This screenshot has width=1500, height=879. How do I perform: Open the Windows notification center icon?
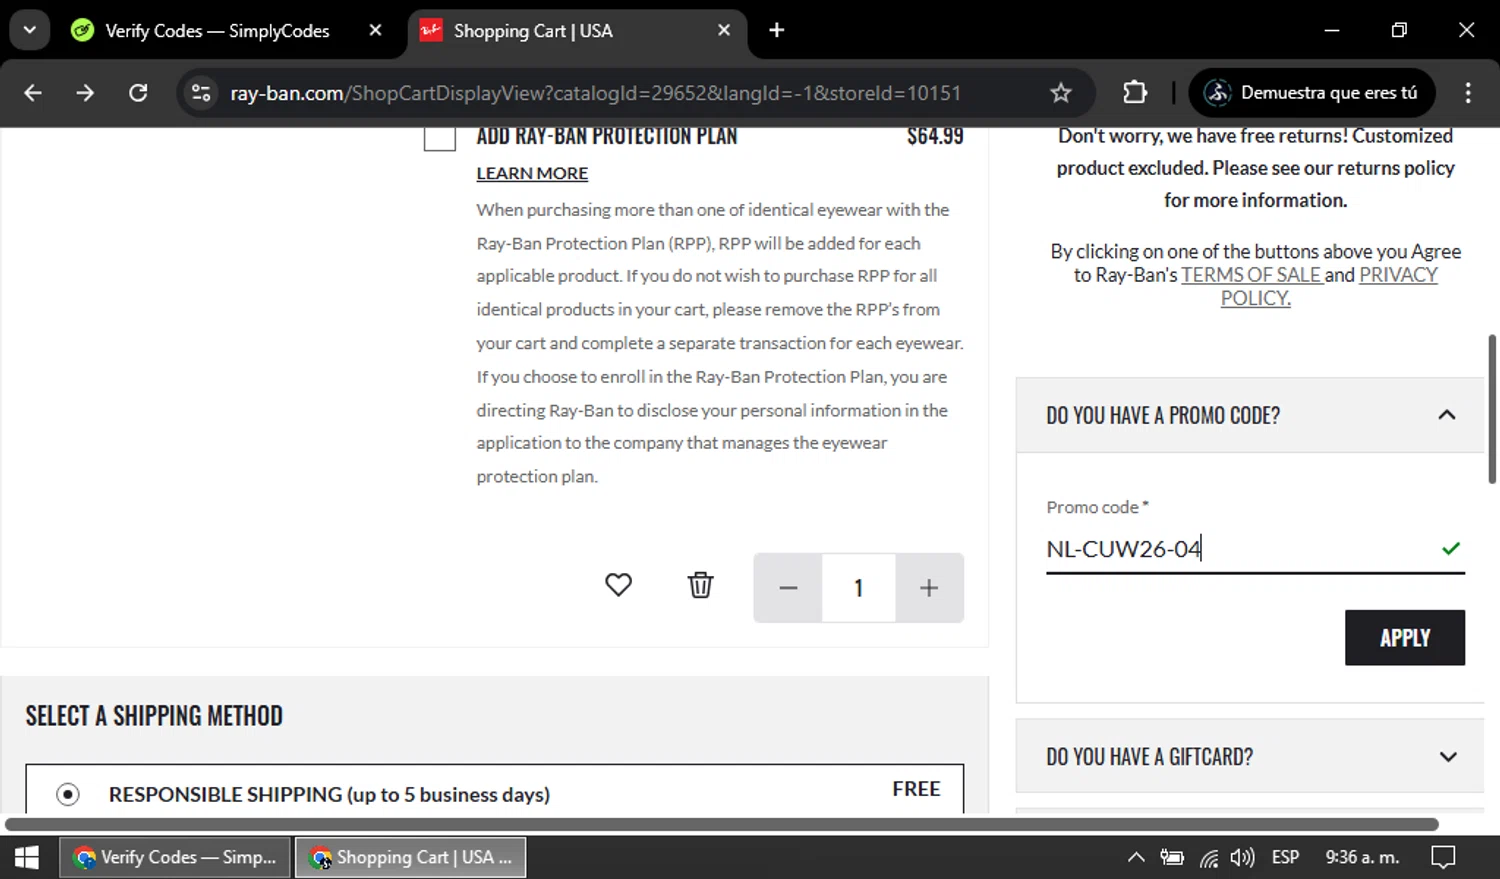1443,857
